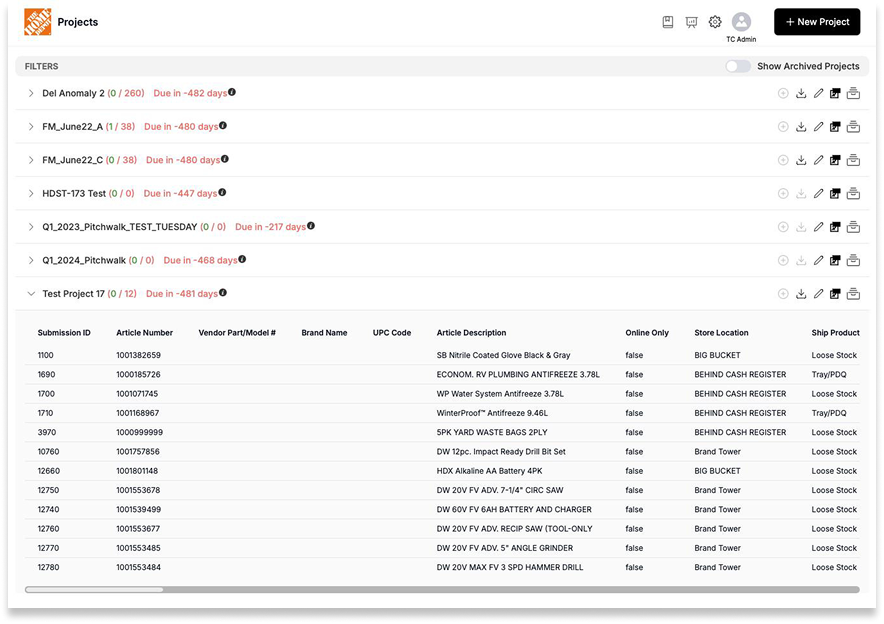This screenshot has width=884, height=624.
Task: Edit Del Anomaly 2 with pencil icon
Action: tap(819, 93)
